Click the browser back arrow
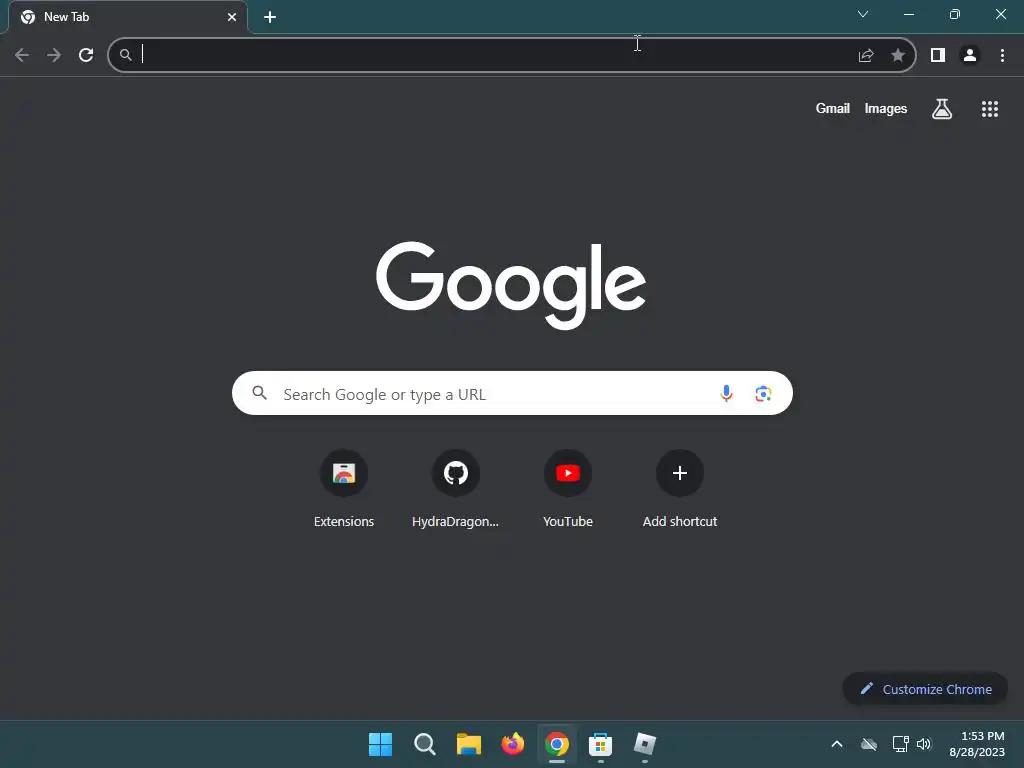The height and width of the screenshot is (768, 1024). click(x=22, y=55)
